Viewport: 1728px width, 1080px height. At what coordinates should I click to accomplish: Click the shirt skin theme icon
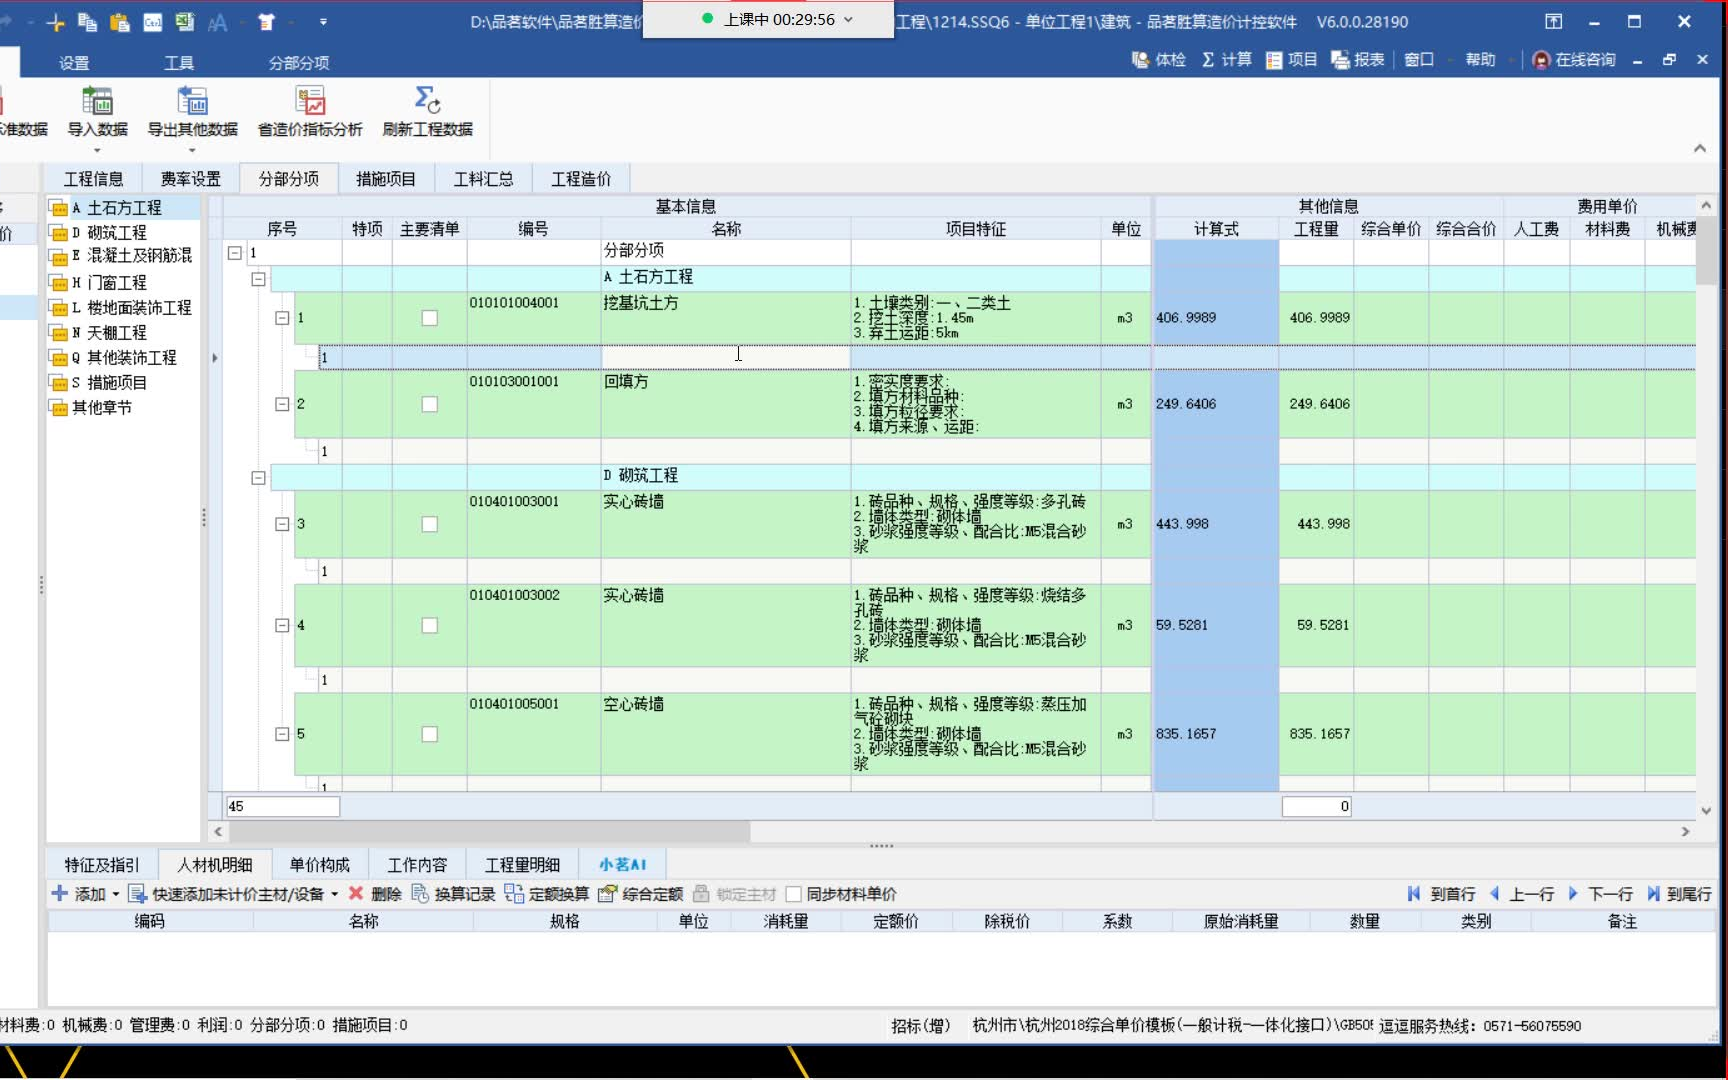click(266, 22)
